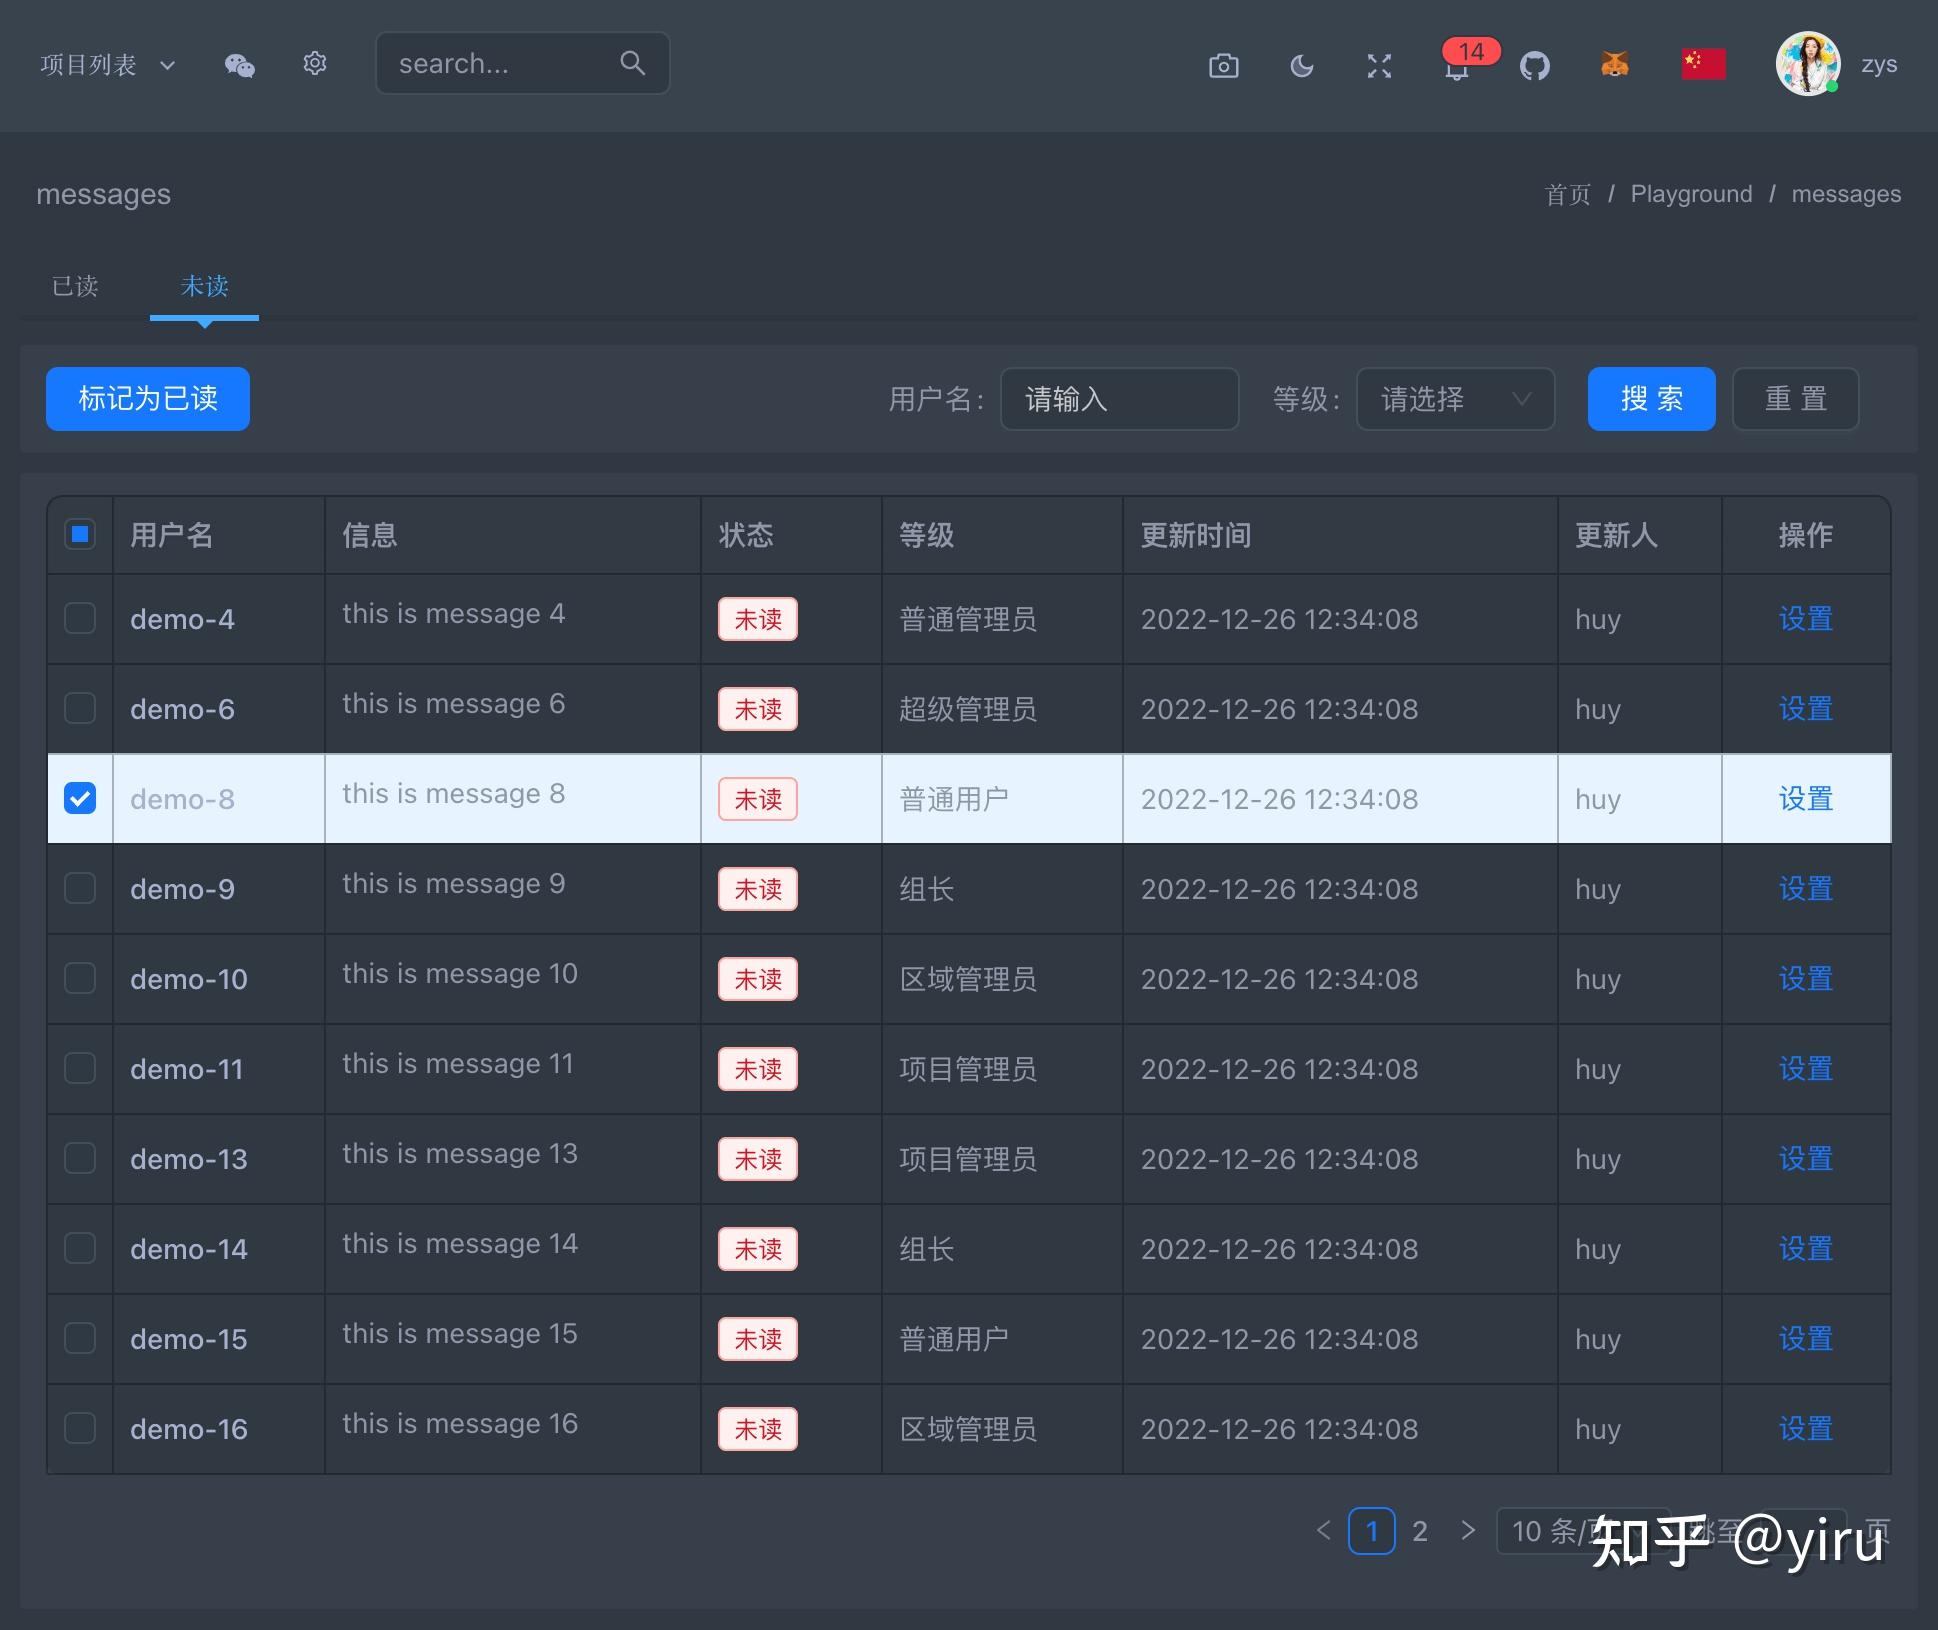Open the GitHub repository icon

tap(1535, 64)
